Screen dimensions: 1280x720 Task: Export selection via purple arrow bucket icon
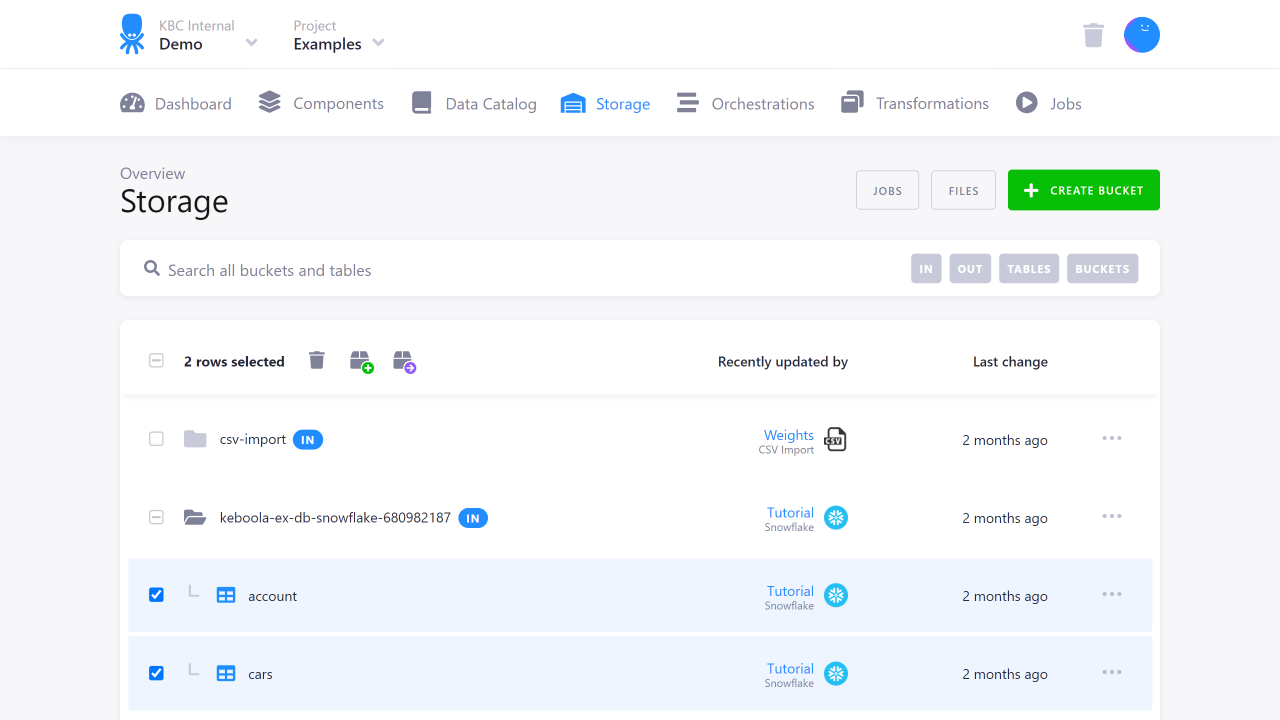405,361
